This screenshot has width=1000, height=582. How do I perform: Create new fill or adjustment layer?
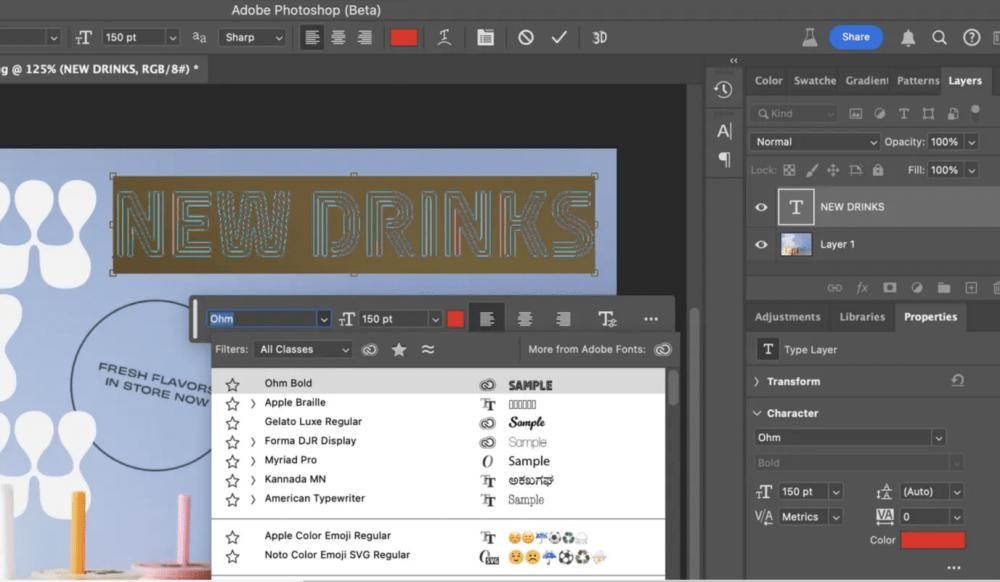coord(916,288)
